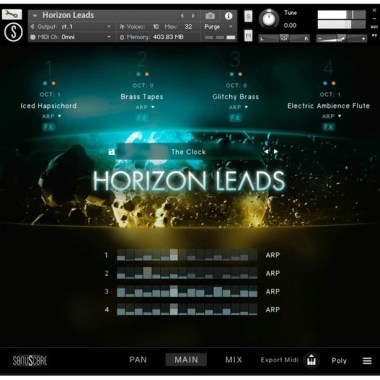Click the wrench settings icon
The width and height of the screenshot is (380, 380).
pos(12,14)
